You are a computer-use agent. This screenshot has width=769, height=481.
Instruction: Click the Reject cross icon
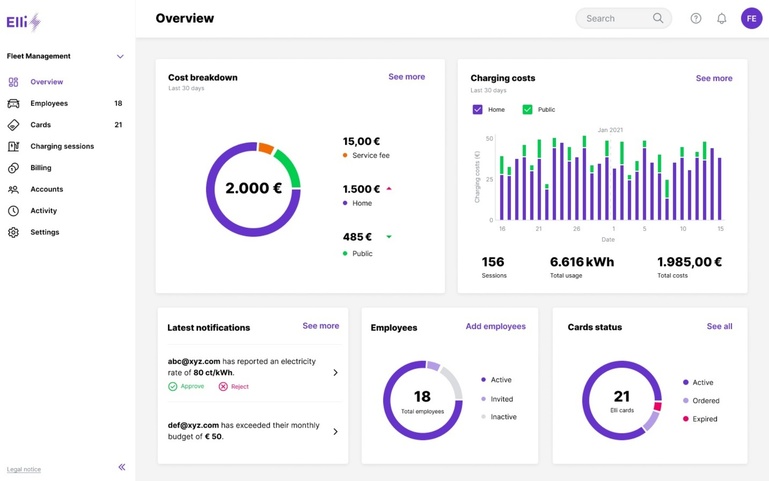[223, 386]
